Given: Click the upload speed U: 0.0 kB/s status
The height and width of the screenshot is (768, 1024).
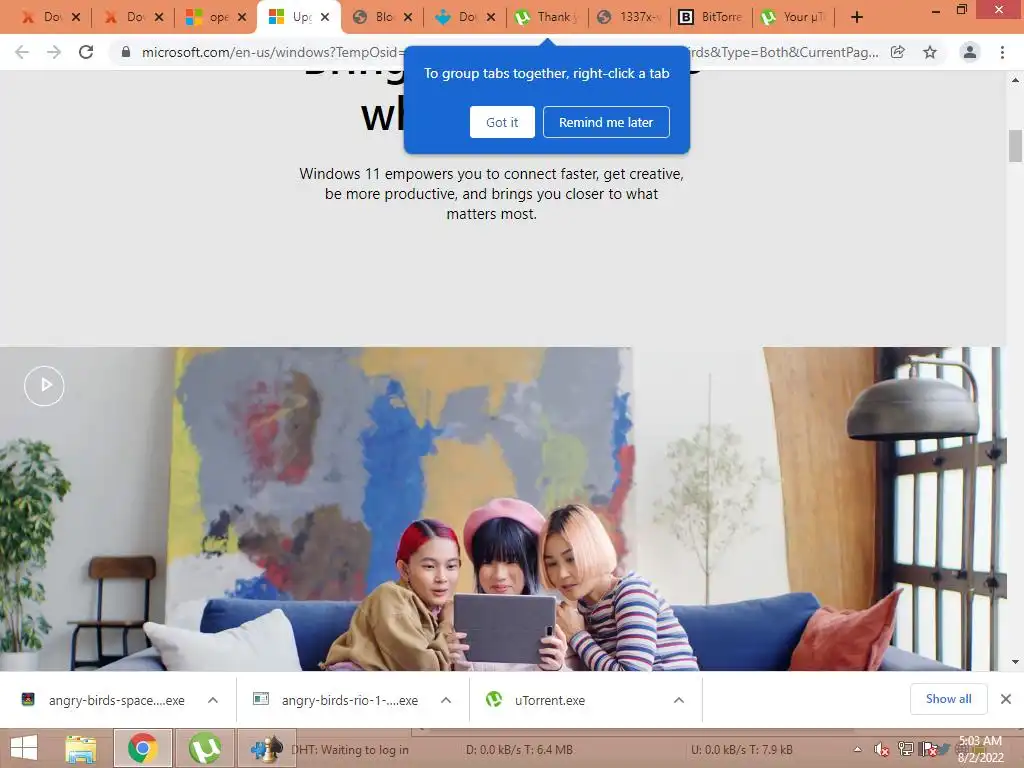Looking at the screenshot, I should click(x=742, y=750).
